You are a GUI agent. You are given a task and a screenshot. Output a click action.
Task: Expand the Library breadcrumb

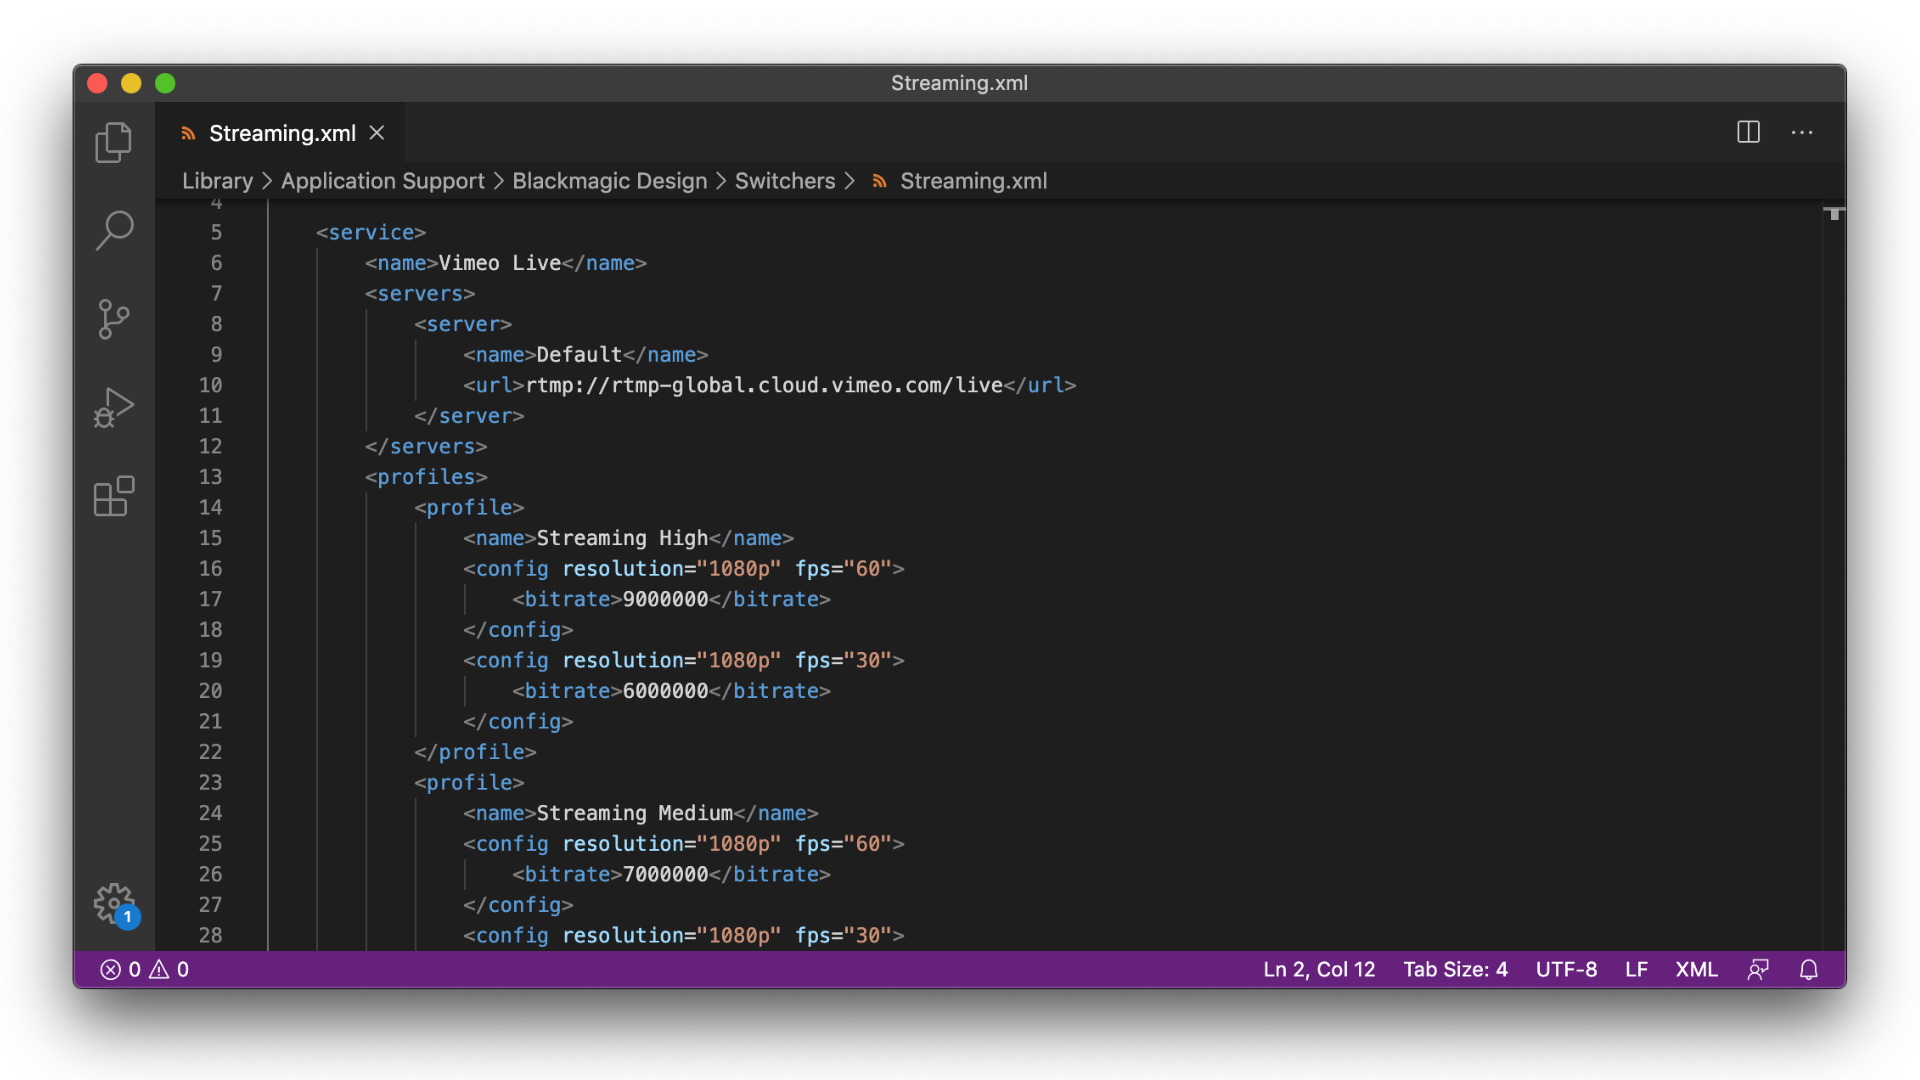217,181
